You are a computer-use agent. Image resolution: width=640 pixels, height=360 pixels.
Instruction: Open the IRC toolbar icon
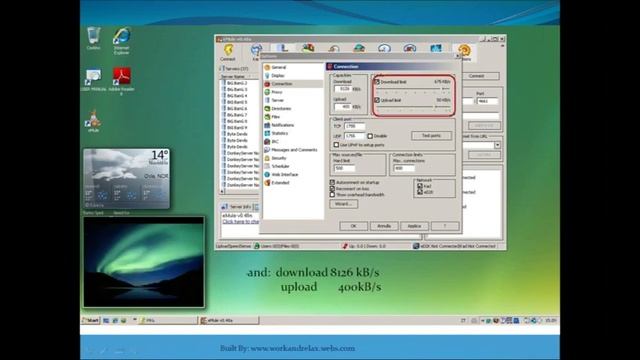click(x=410, y=48)
